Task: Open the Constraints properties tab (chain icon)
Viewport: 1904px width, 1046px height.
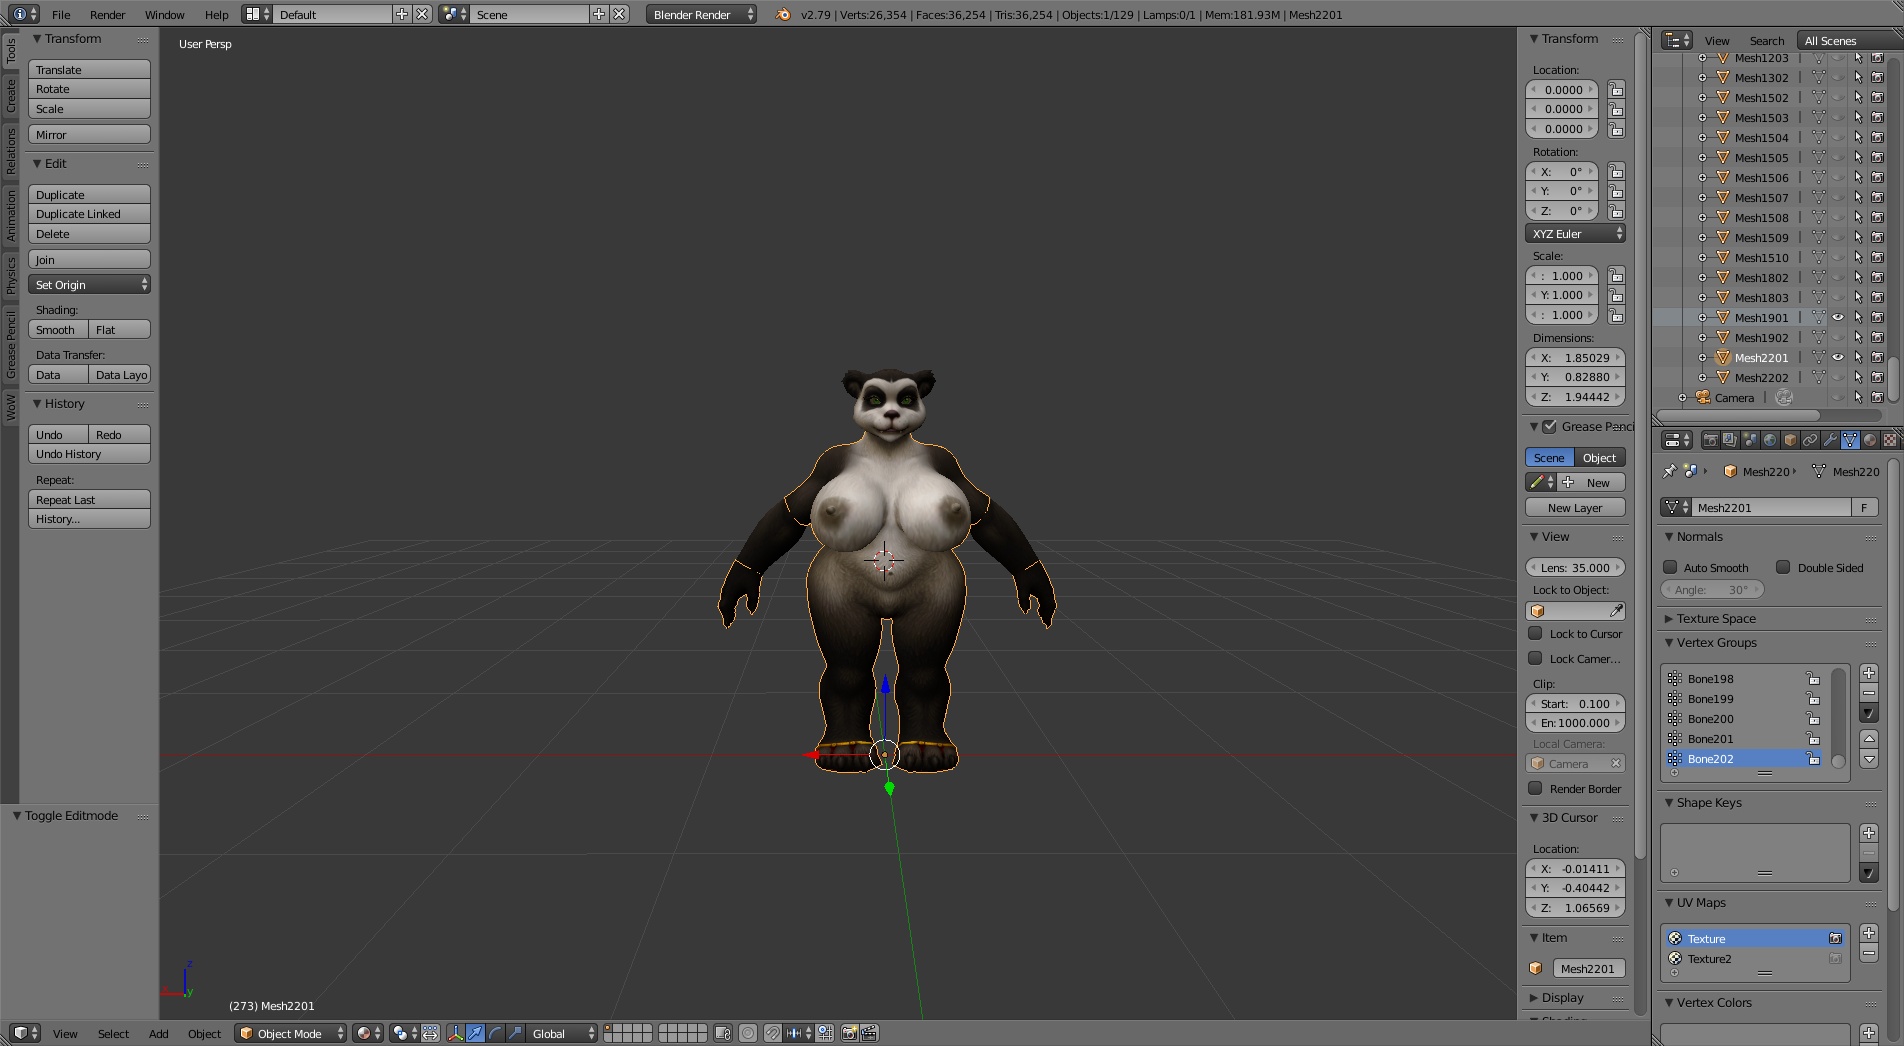Action: click(1810, 440)
